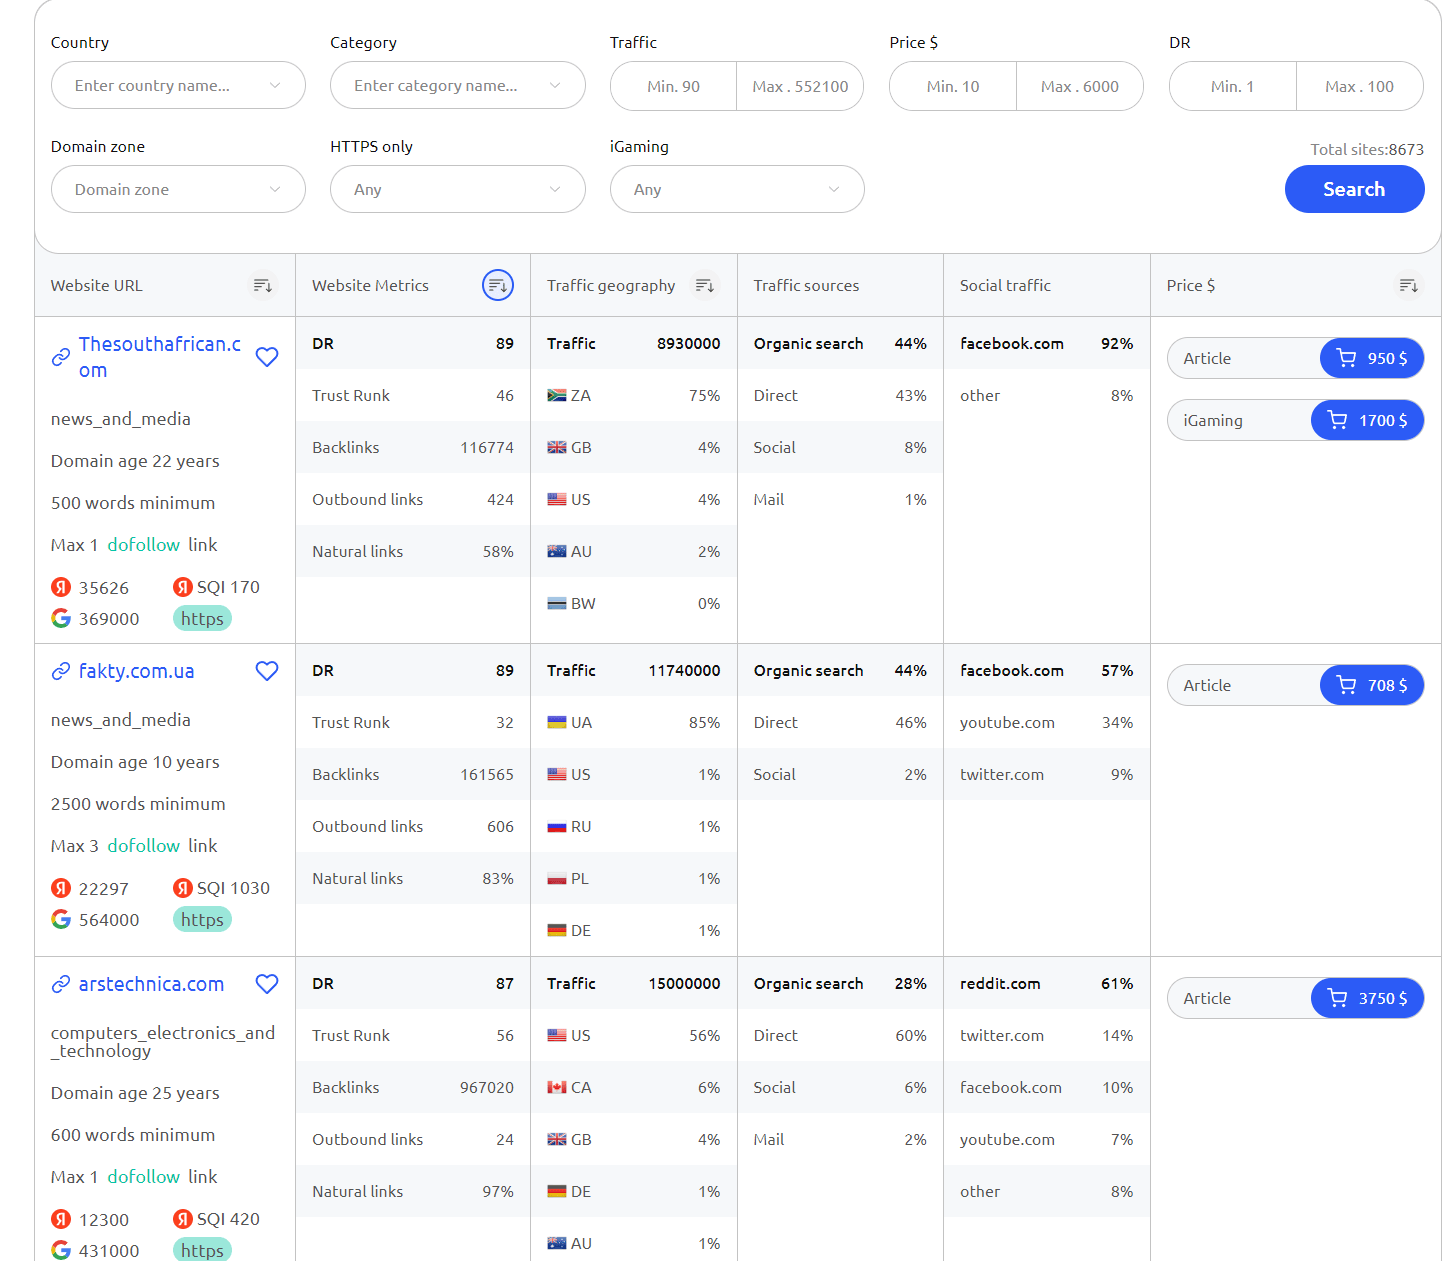Click reddit.com 61% social traffic row
1449x1261 pixels.
1046,984
